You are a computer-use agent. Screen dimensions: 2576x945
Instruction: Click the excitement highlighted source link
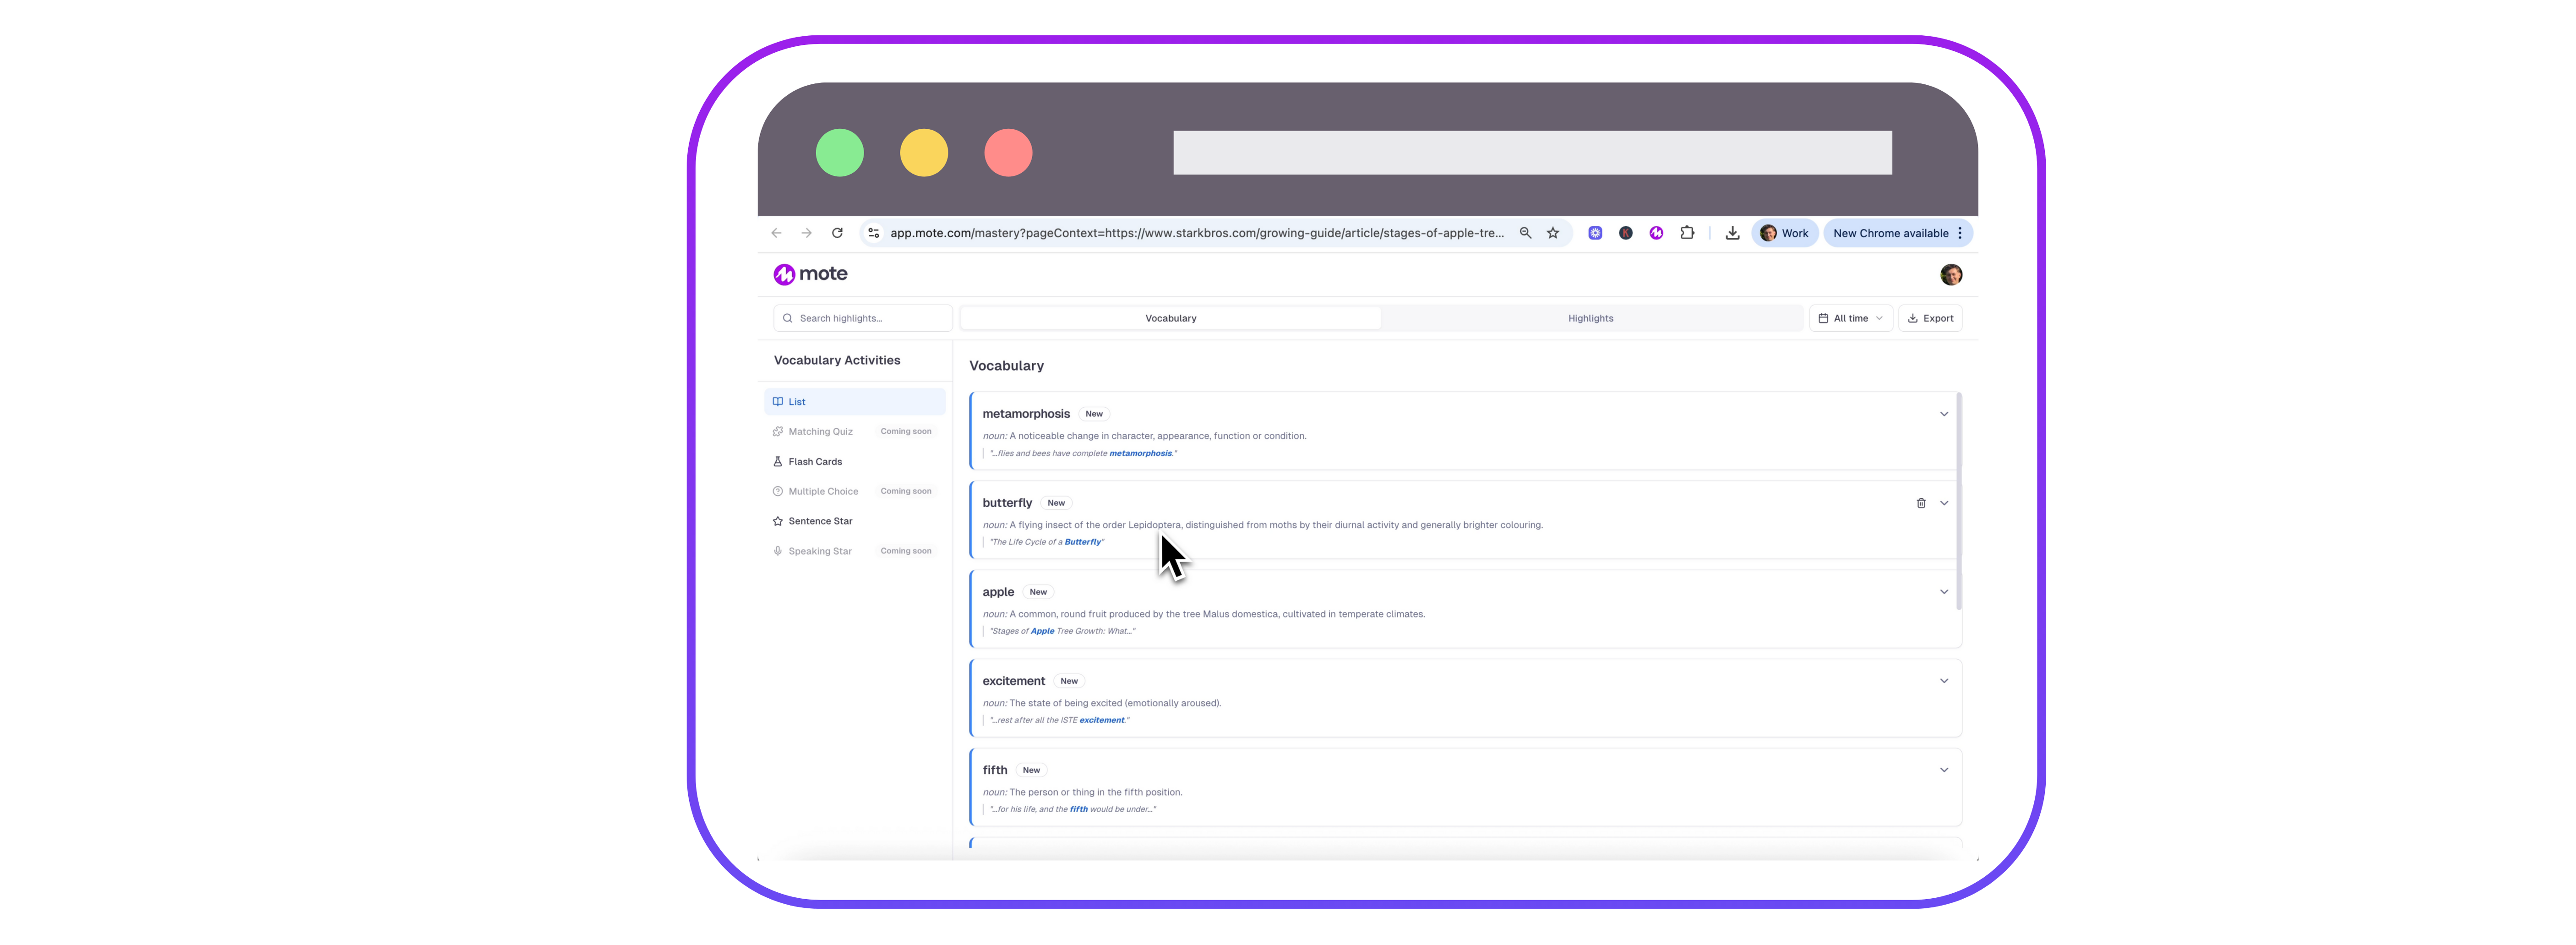point(1102,720)
